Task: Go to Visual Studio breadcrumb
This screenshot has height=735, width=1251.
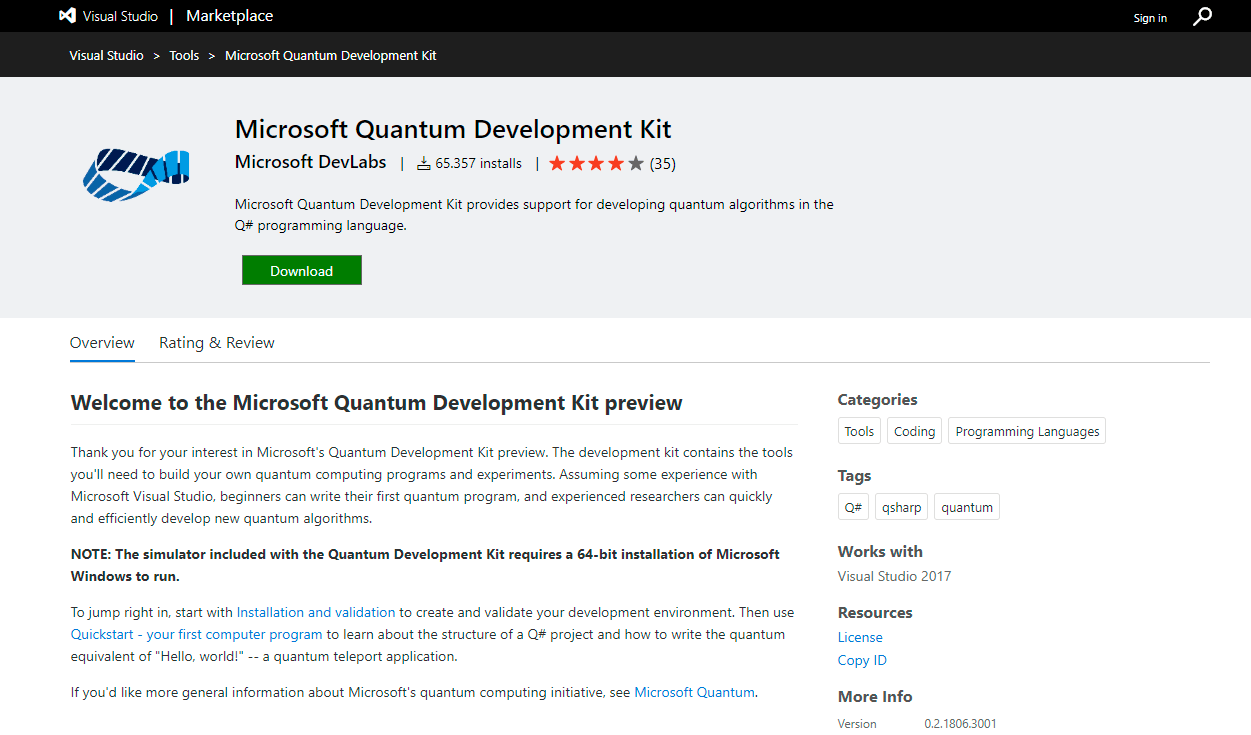Action: pyautogui.click(x=107, y=55)
